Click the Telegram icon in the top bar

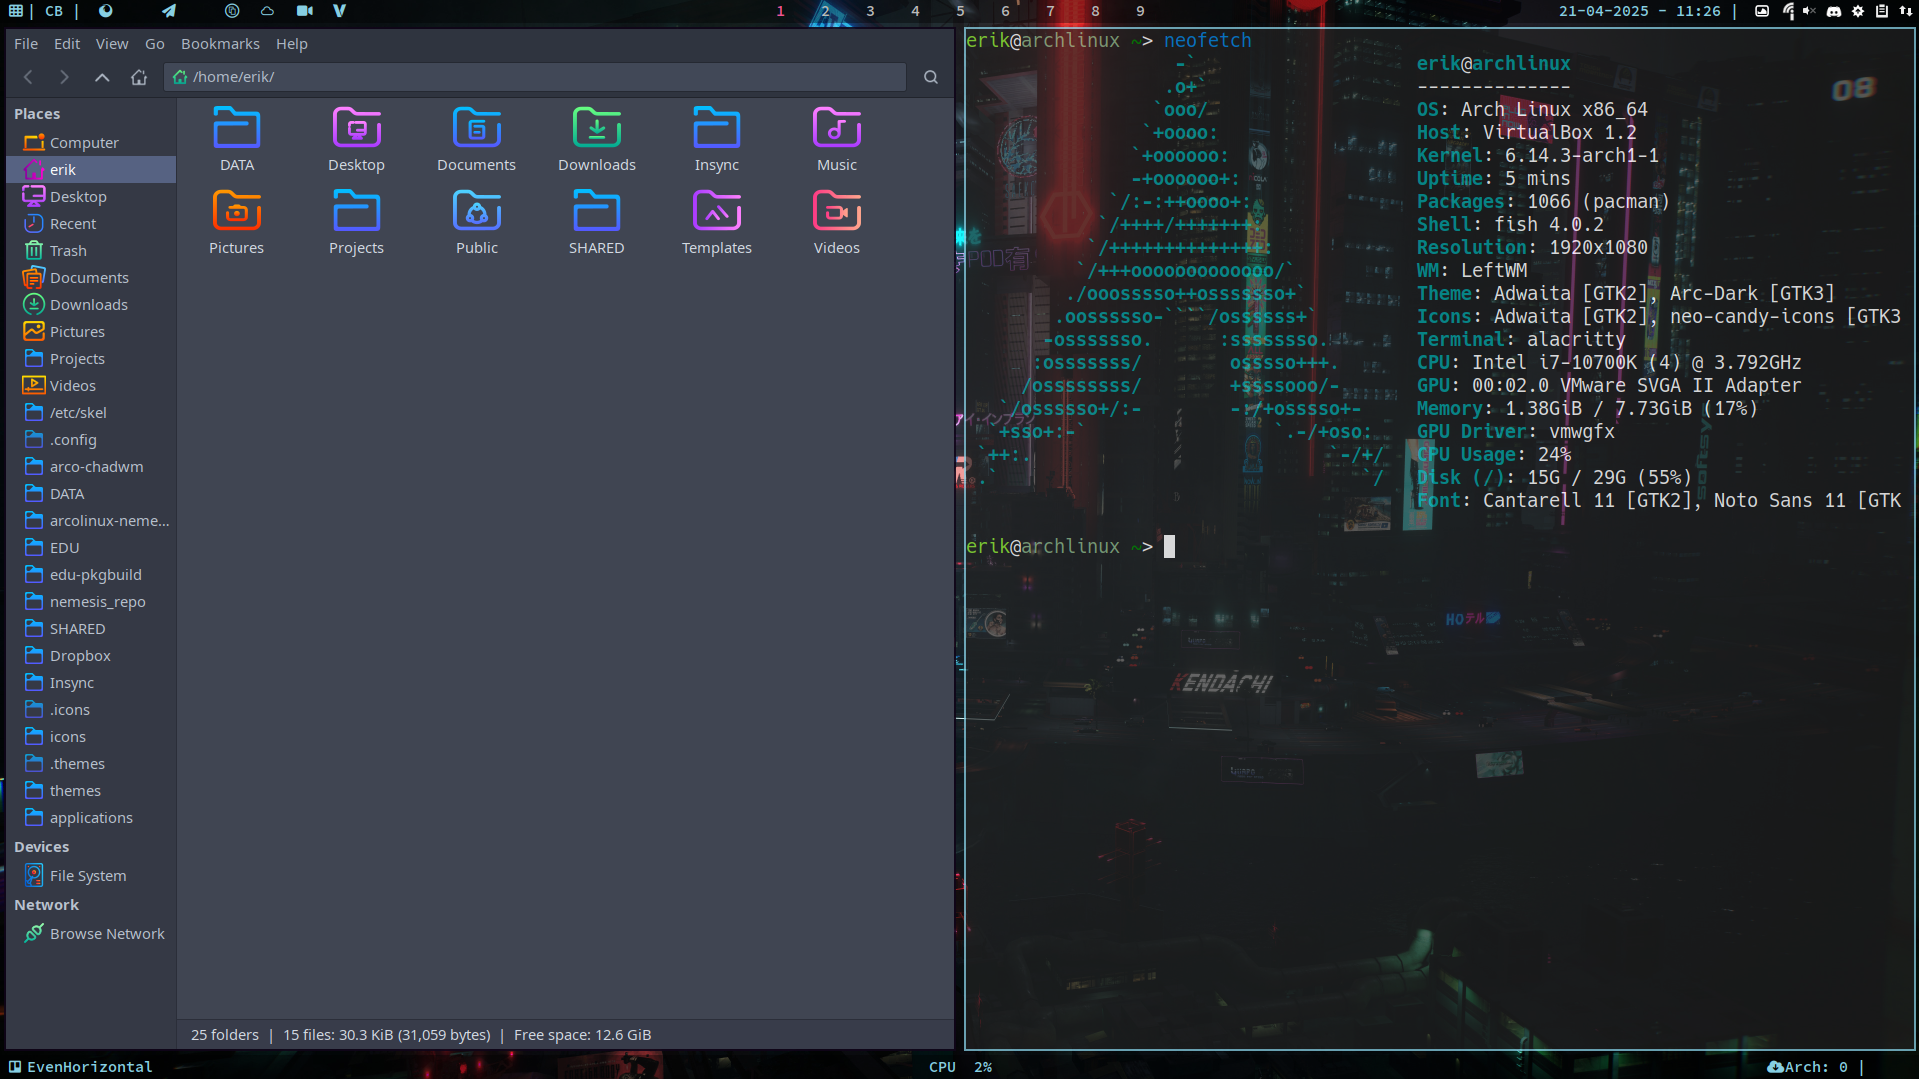point(169,11)
